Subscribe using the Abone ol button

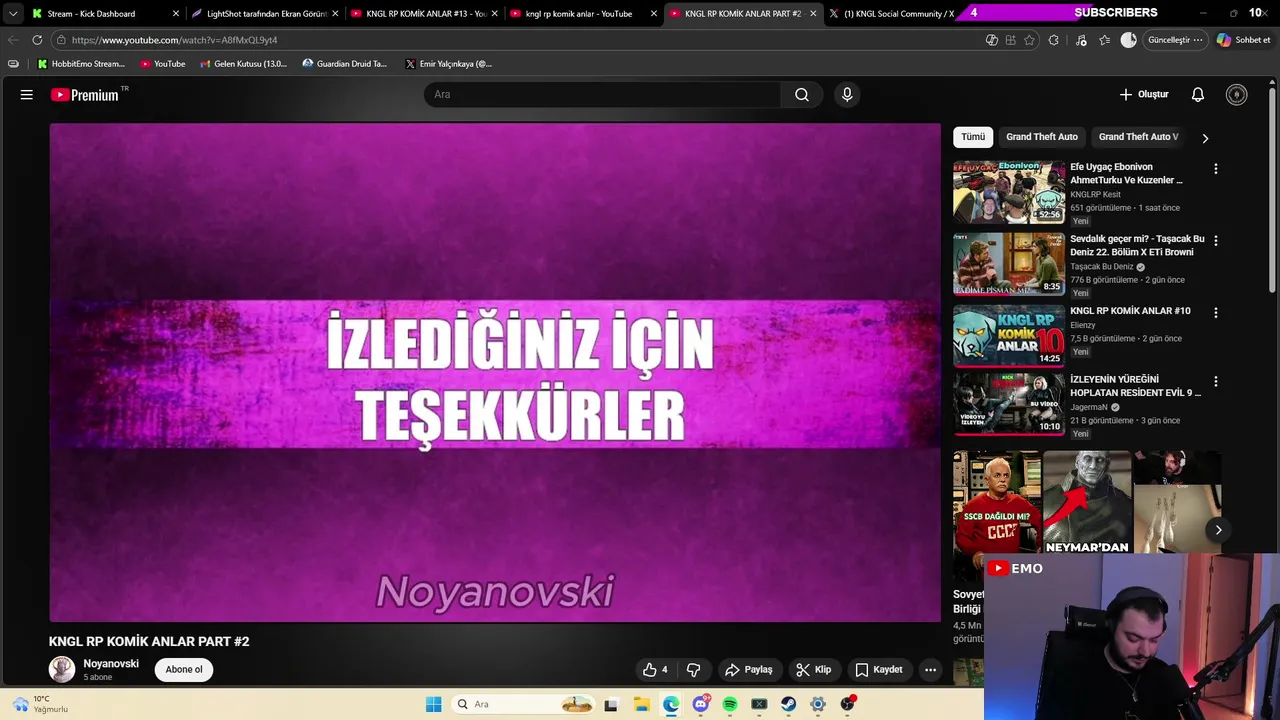tap(184, 670)
